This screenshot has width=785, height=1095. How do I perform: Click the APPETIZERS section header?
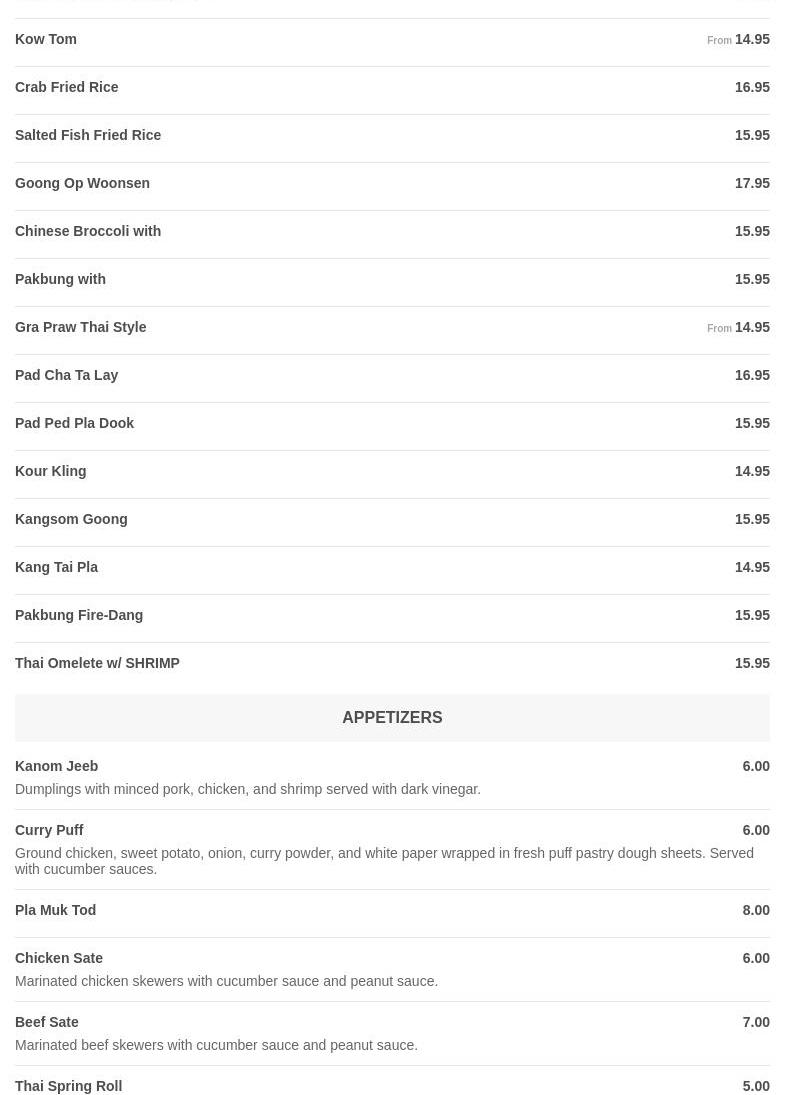(392, 717)
